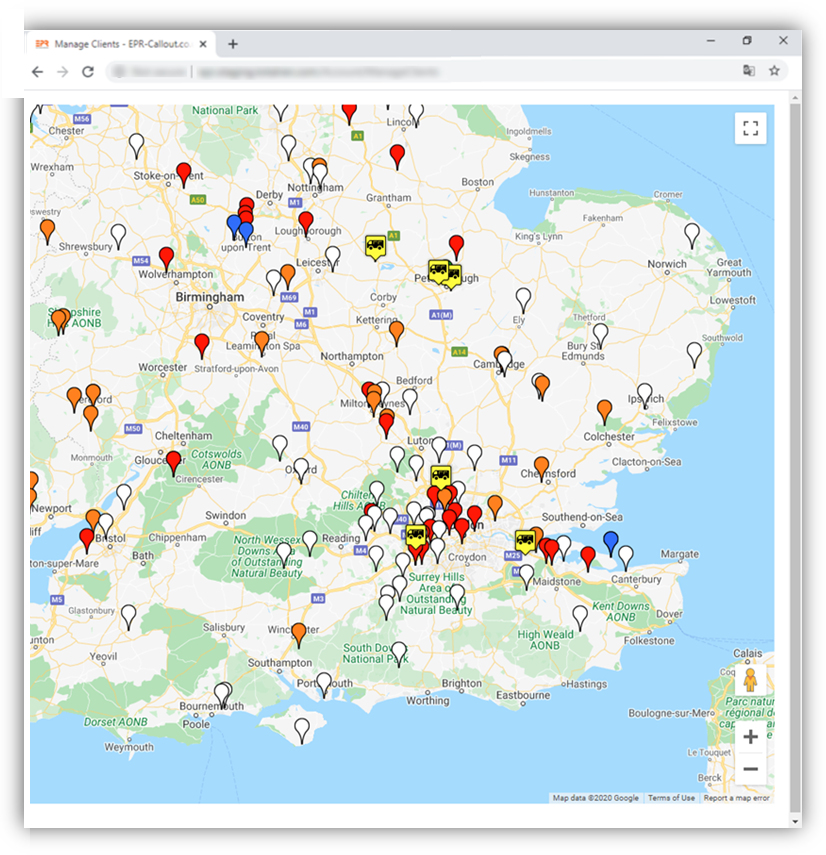Image resolution: width=826 pixels, height=855 pixels.
Task: Click the Birmingham city label
Action: pos(209,297)
